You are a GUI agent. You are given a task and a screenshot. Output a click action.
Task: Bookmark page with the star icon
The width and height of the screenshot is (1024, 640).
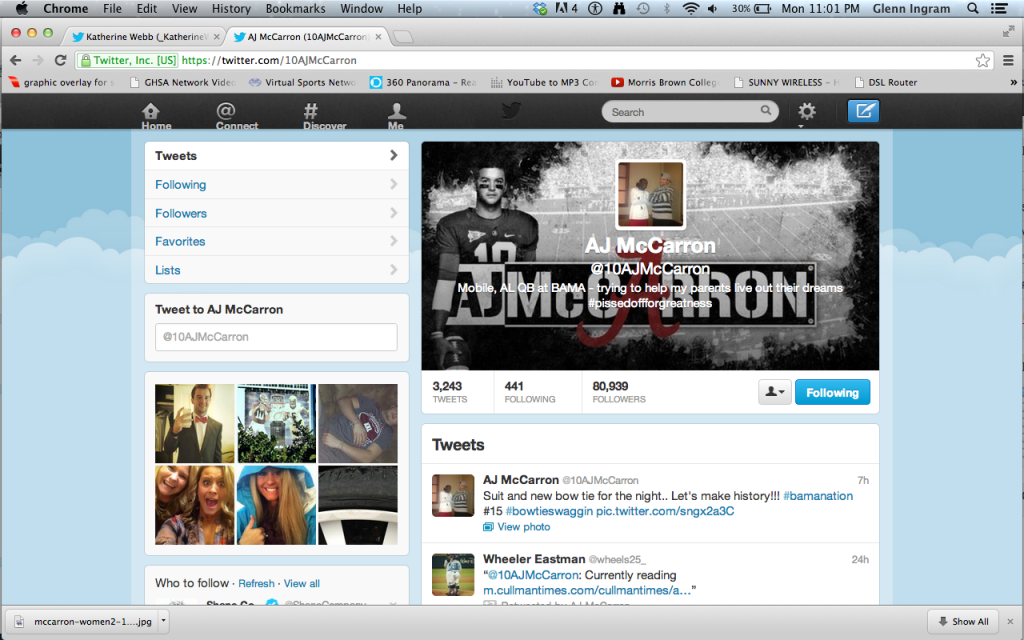[983, 60]
